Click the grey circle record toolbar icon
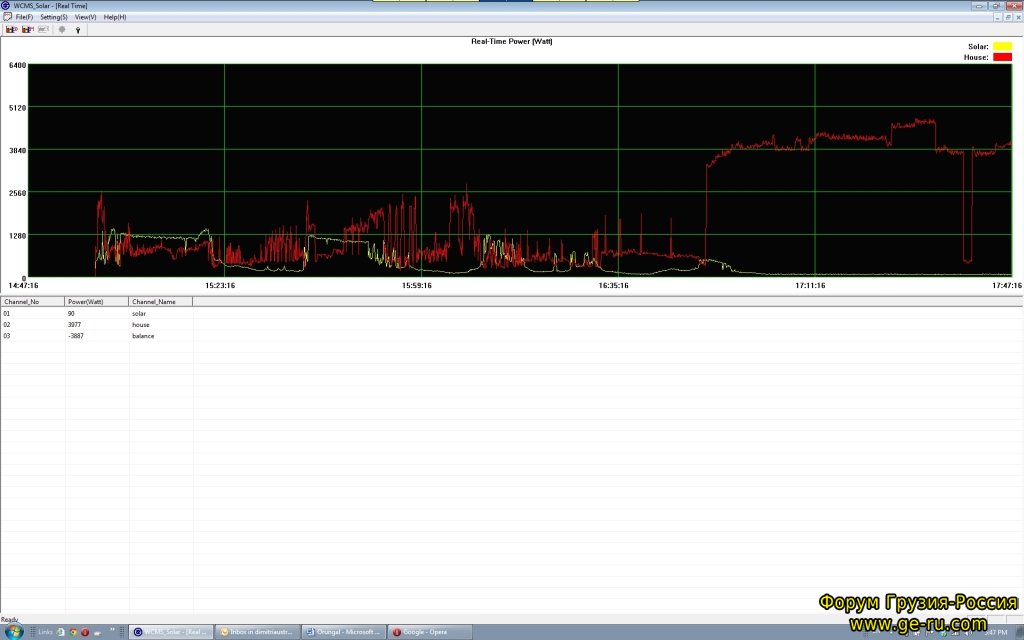 click(x=62, y=29)
